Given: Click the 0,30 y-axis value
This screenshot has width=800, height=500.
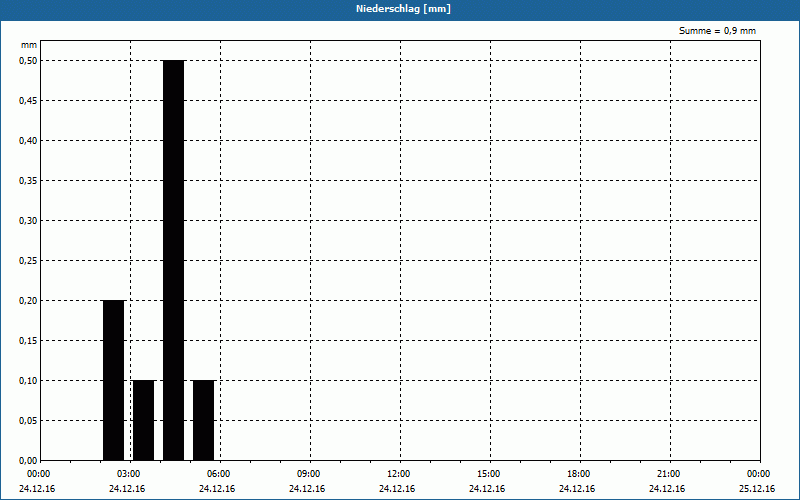Looking at the screenshot, I should coord(28,220).
